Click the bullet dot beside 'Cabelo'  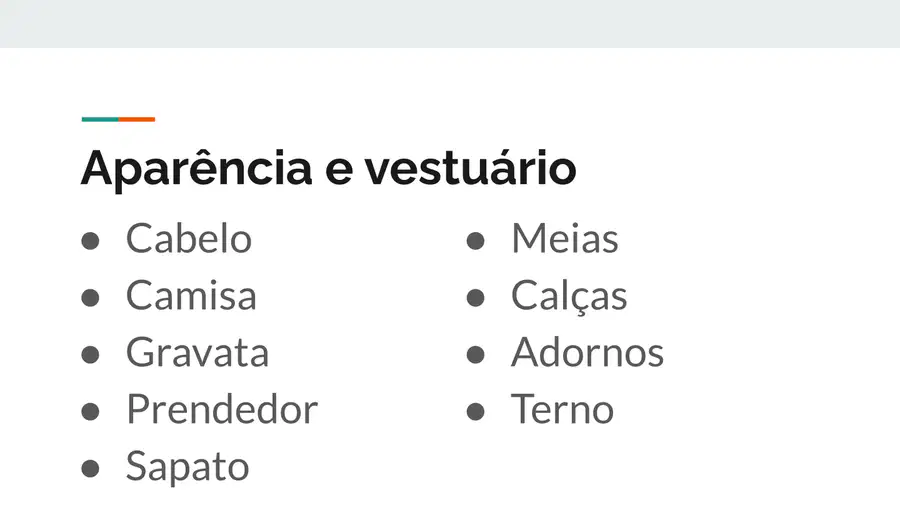click(90, 241)
